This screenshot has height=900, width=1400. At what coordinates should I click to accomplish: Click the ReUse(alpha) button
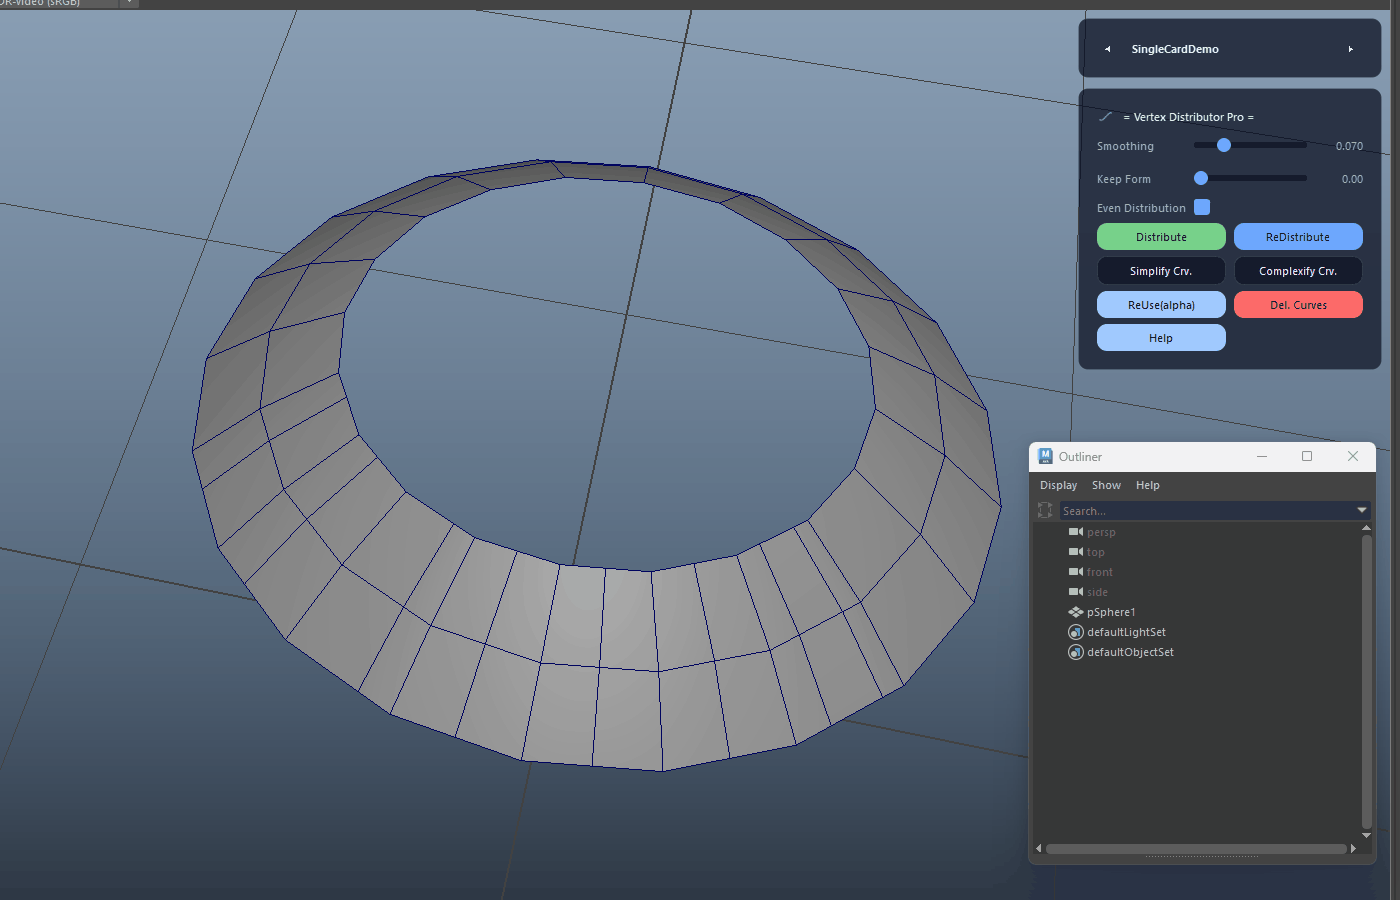(x=1161, y=305)
